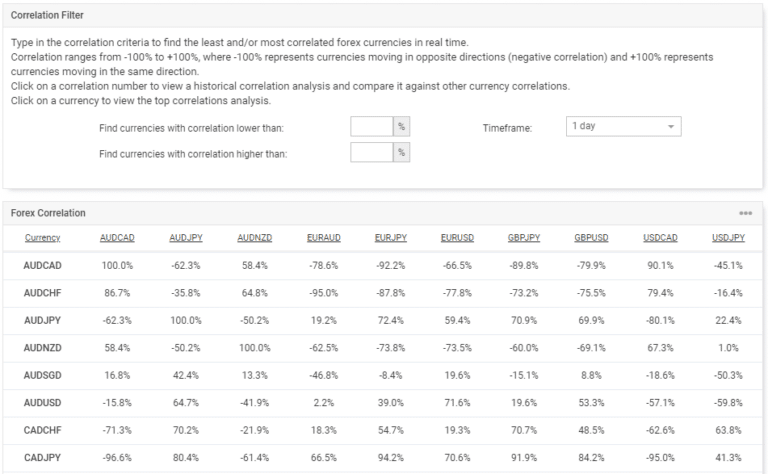
Task: Click the AUDNZD column header link
Action: [x=254, y=238]
